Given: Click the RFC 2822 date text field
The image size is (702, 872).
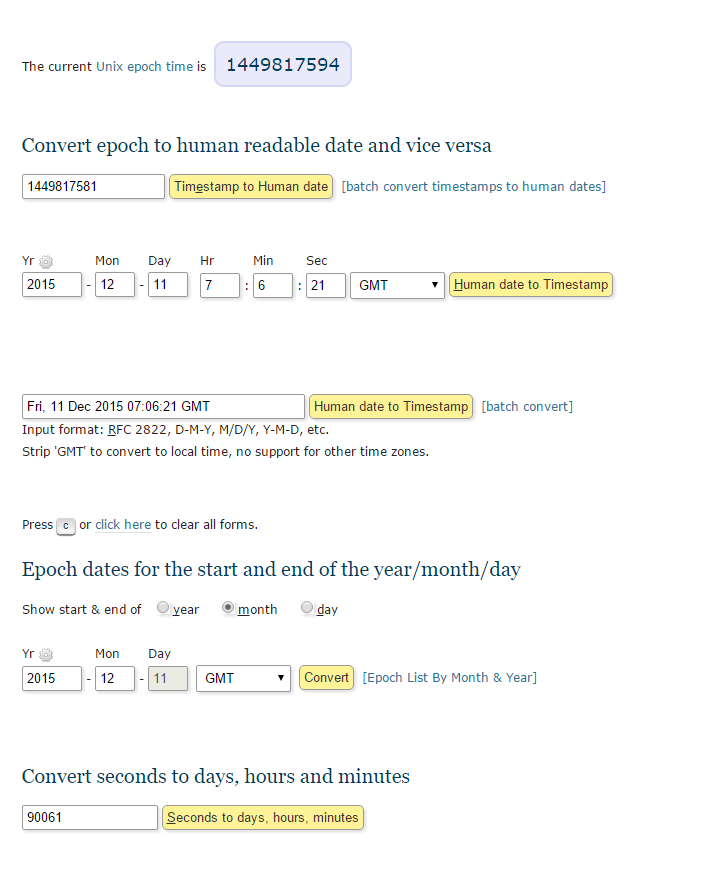Looking at the screenshot, I should coord(163,407).
